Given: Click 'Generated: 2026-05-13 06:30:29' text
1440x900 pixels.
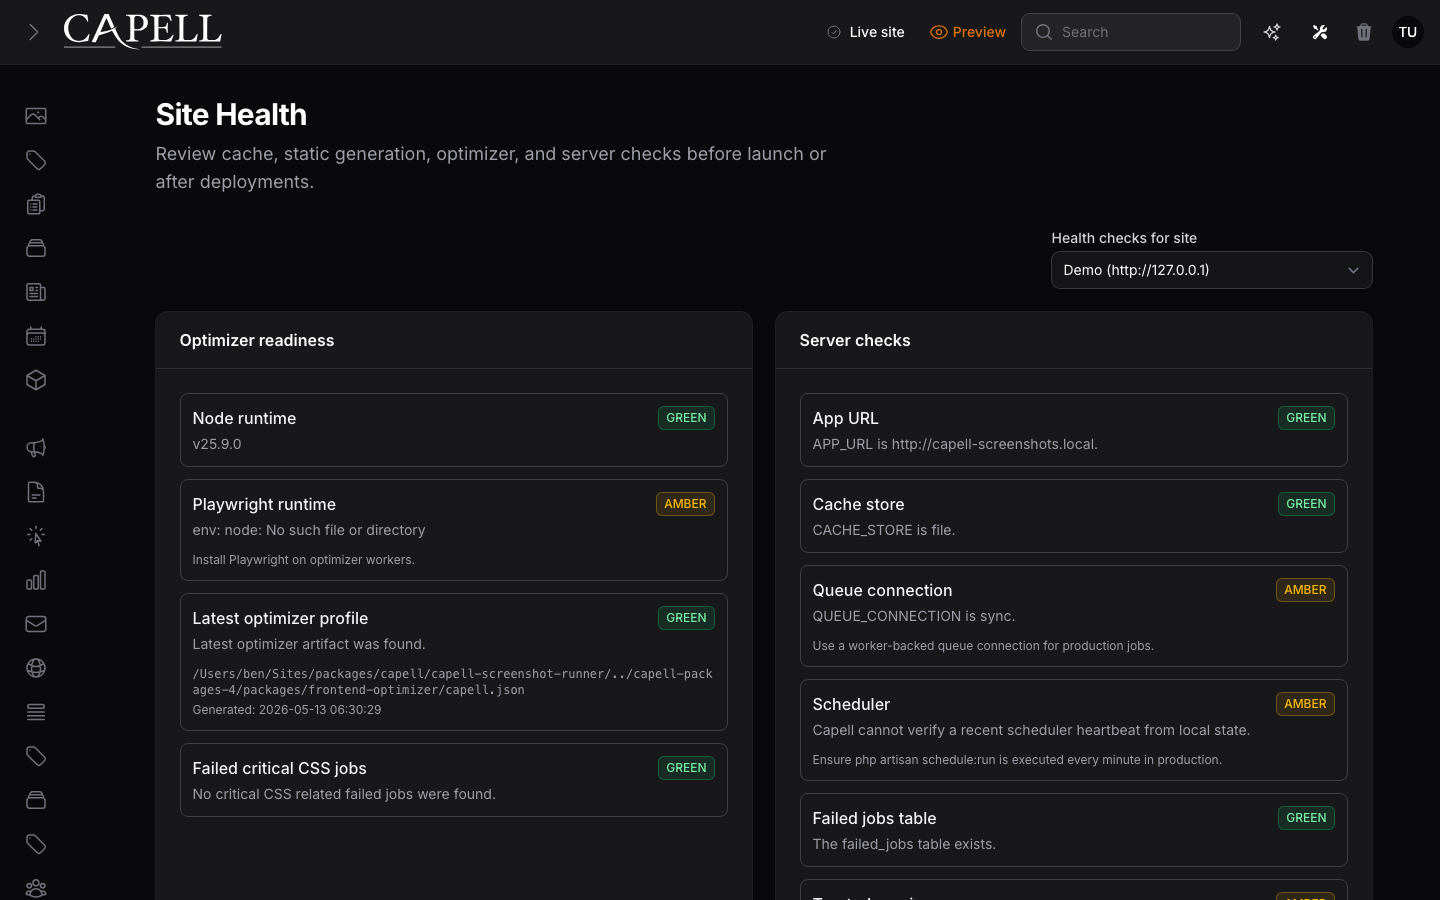Looking at the screenshot, I should pos(287,710).
